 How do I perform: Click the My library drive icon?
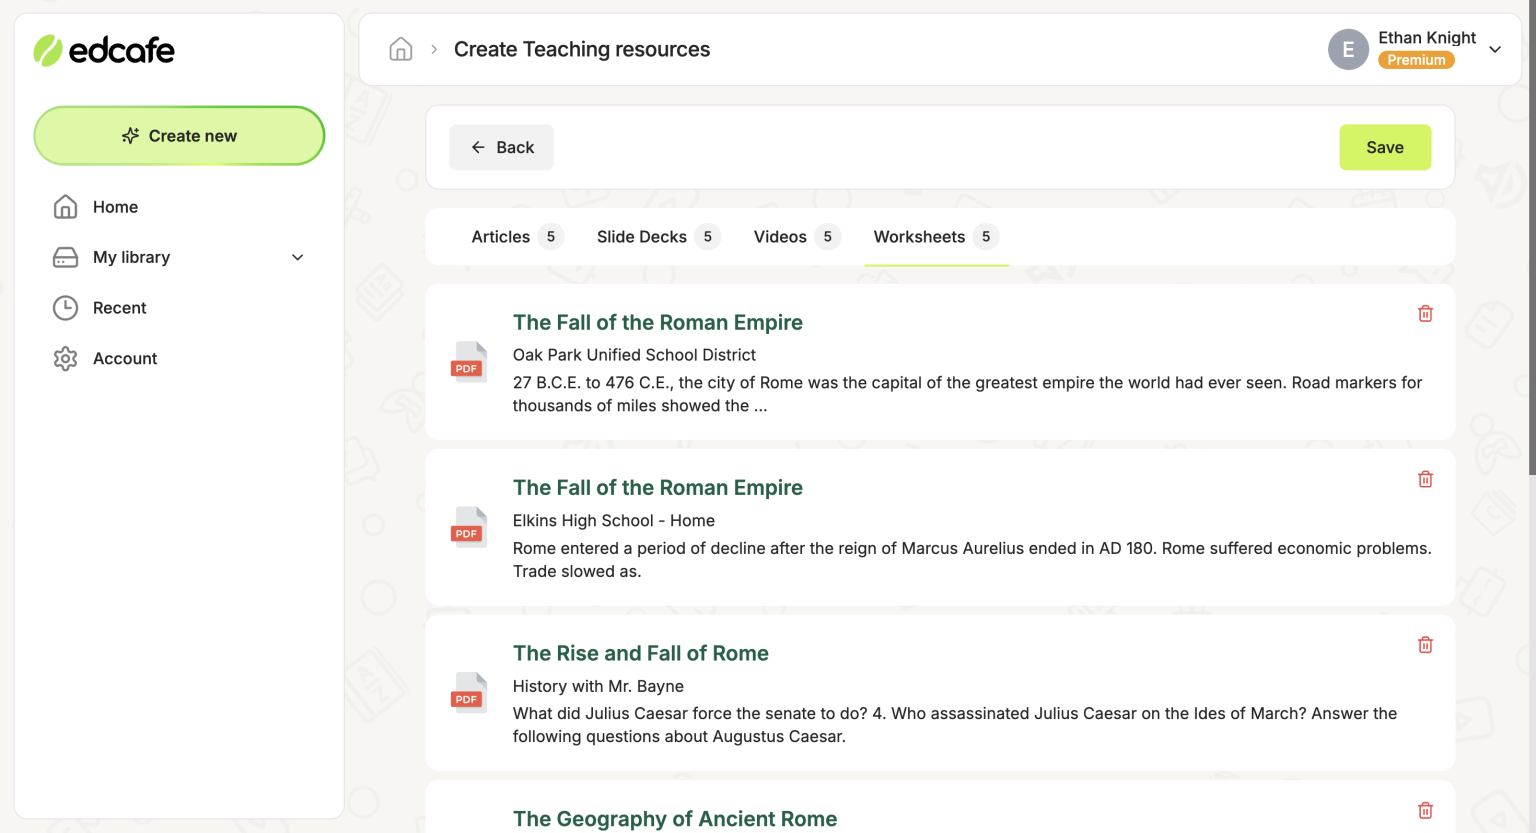(65, 257)
